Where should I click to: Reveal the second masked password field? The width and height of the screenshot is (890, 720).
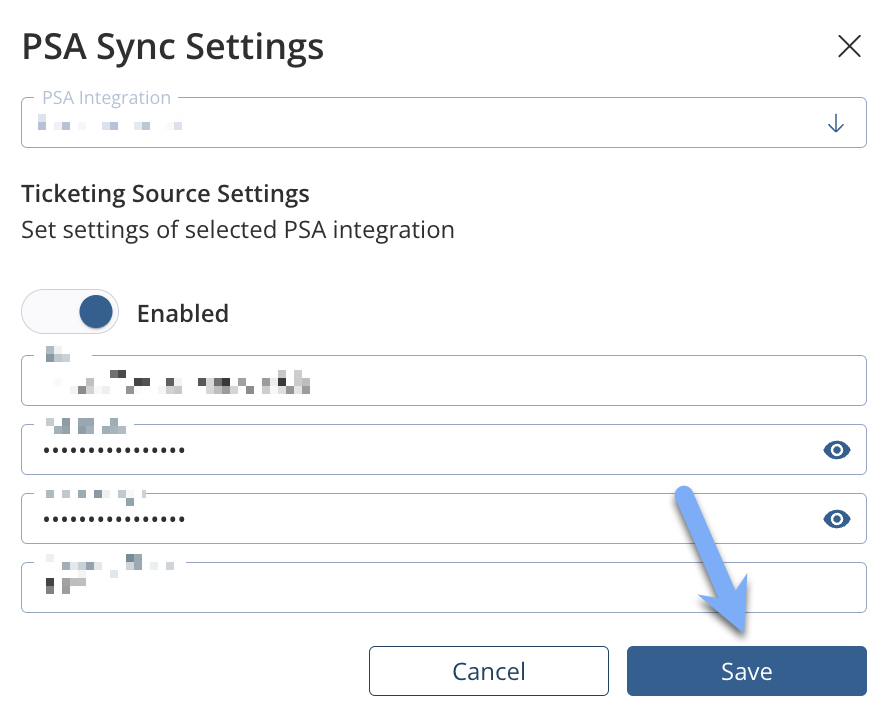click(x=837, y=519)
